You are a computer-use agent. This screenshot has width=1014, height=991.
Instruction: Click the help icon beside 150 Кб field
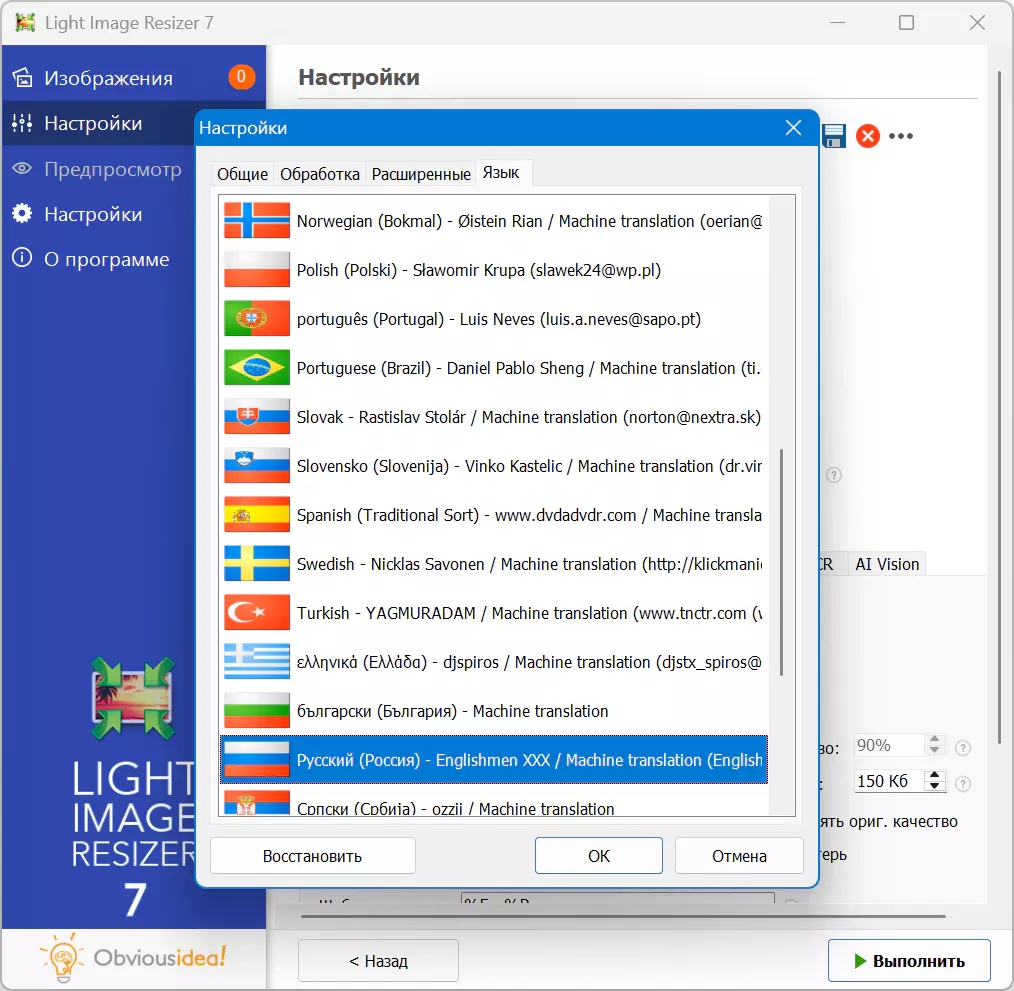pos(963,783)
